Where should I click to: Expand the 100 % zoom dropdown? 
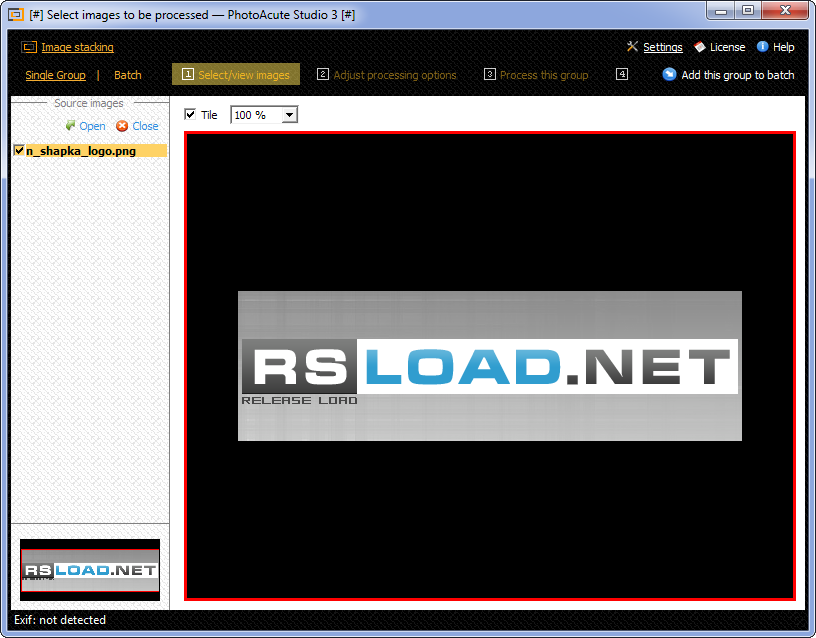tap(289, 115)
